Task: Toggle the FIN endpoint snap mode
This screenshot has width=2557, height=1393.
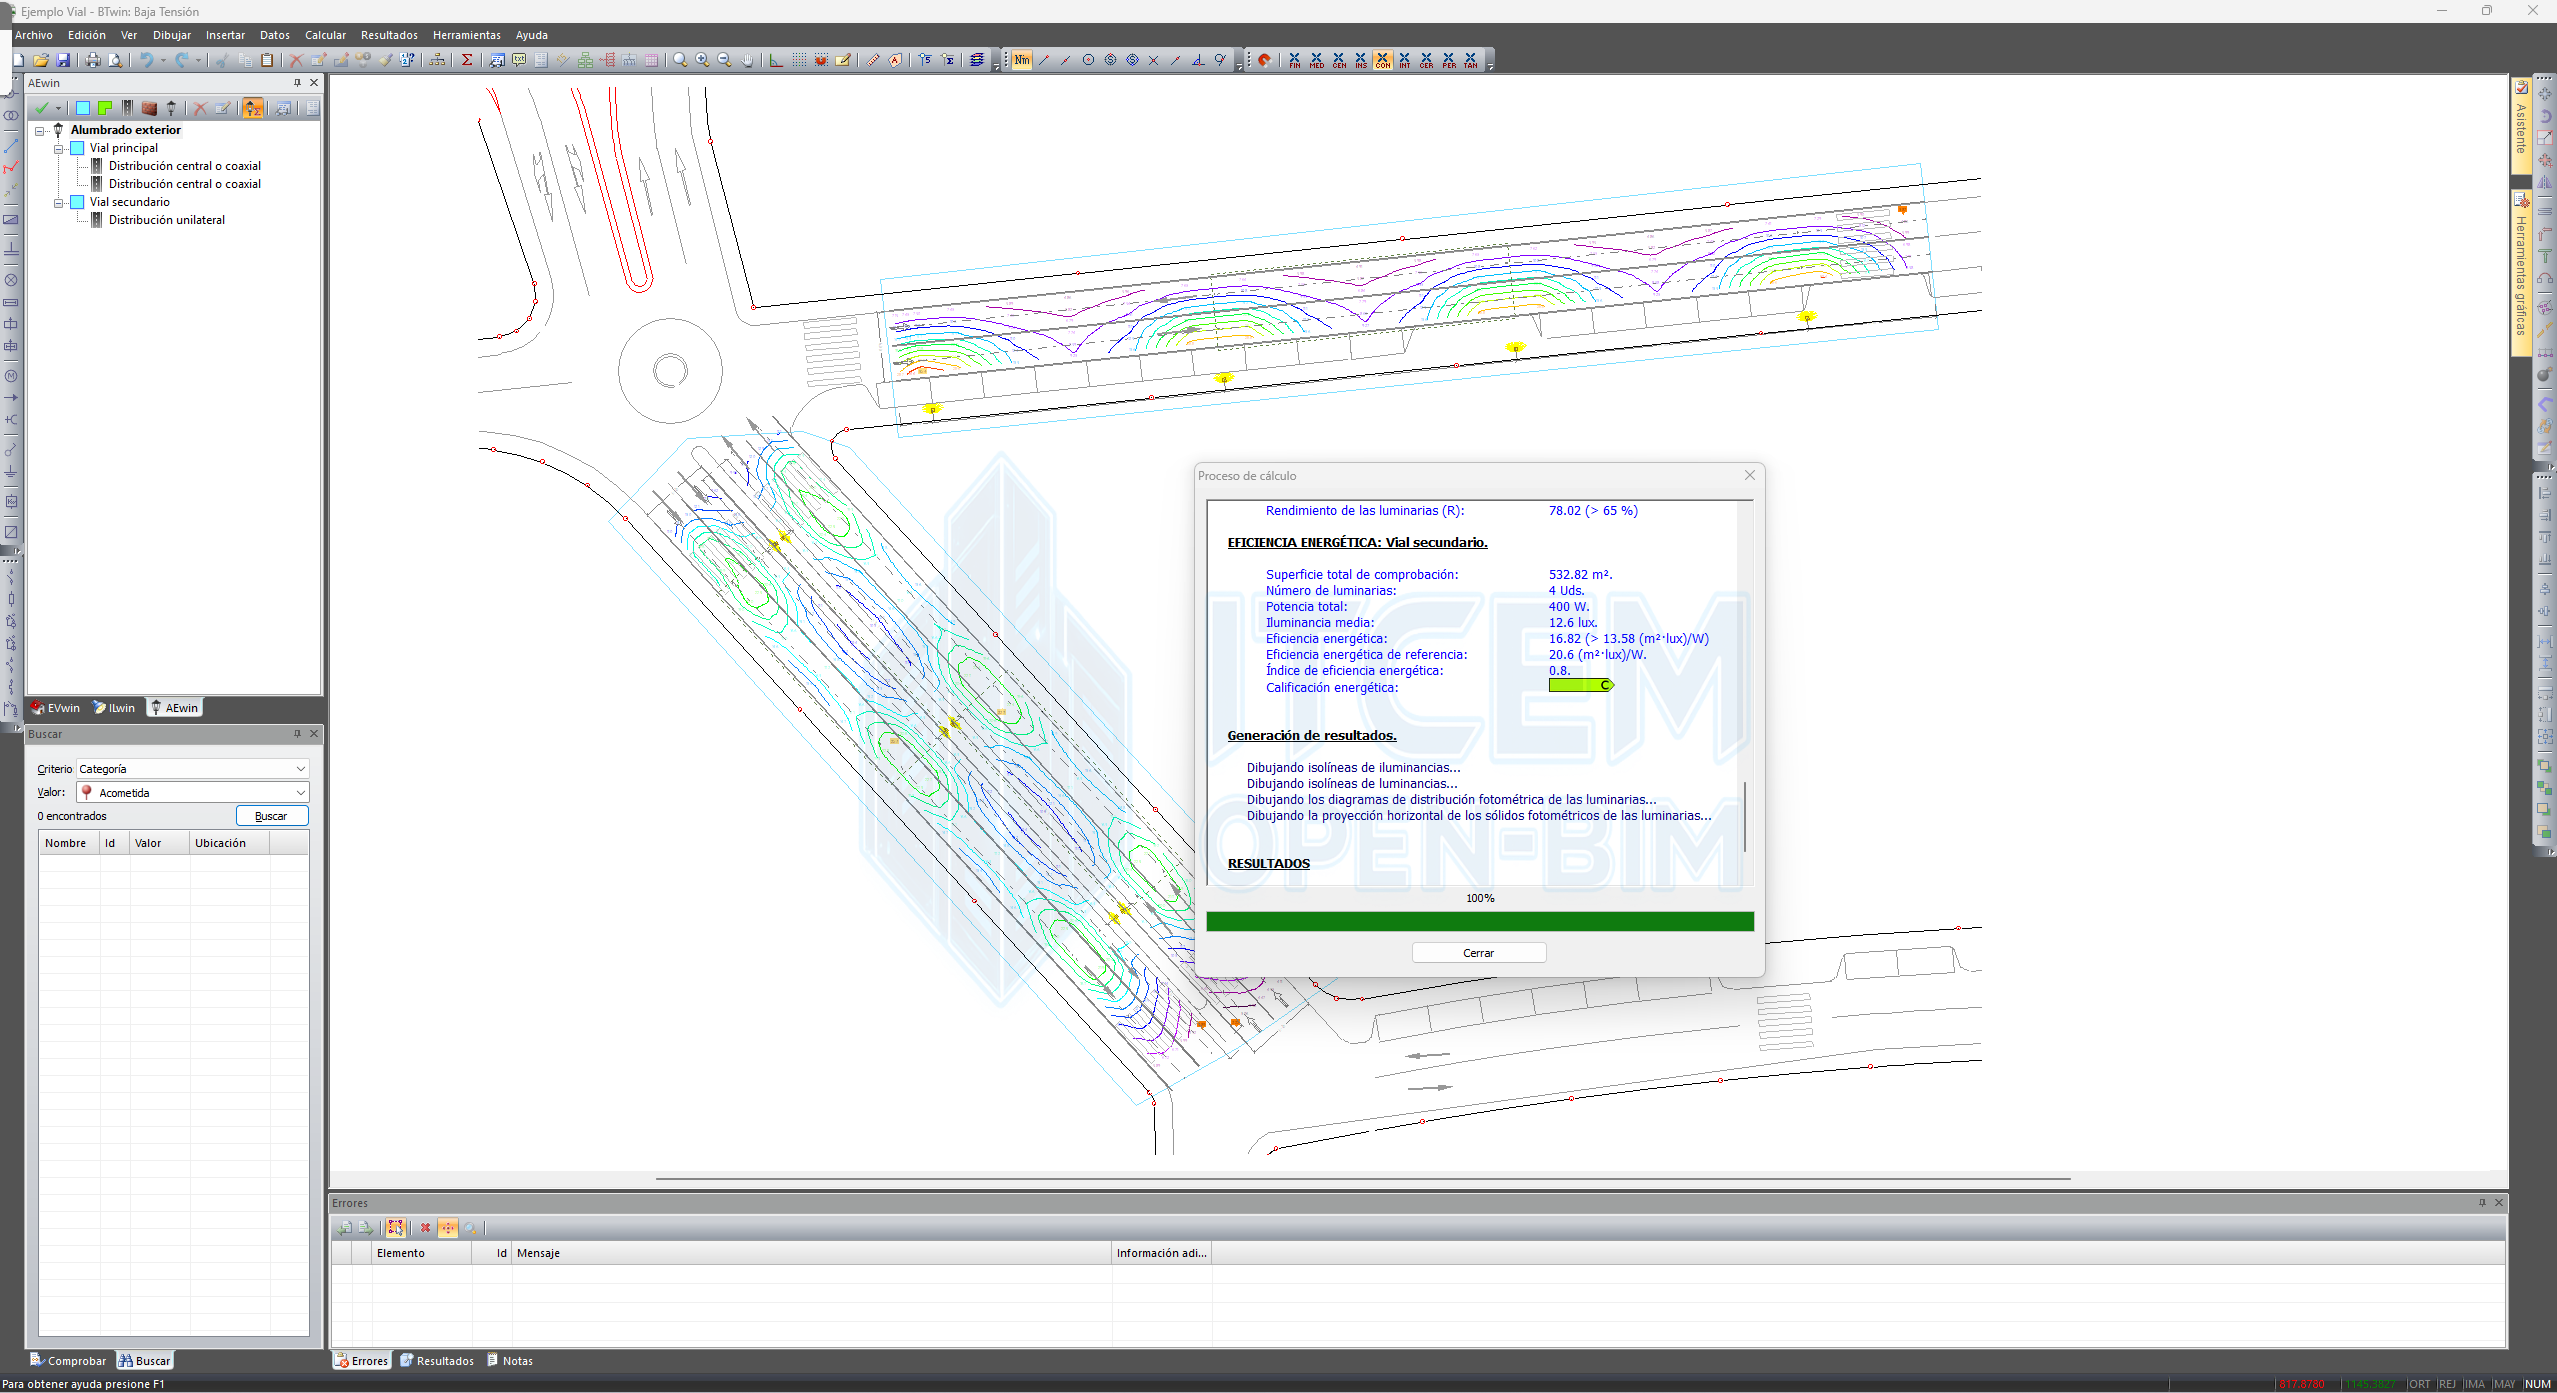Action: pyautogui.click(x=1295, y=60)
